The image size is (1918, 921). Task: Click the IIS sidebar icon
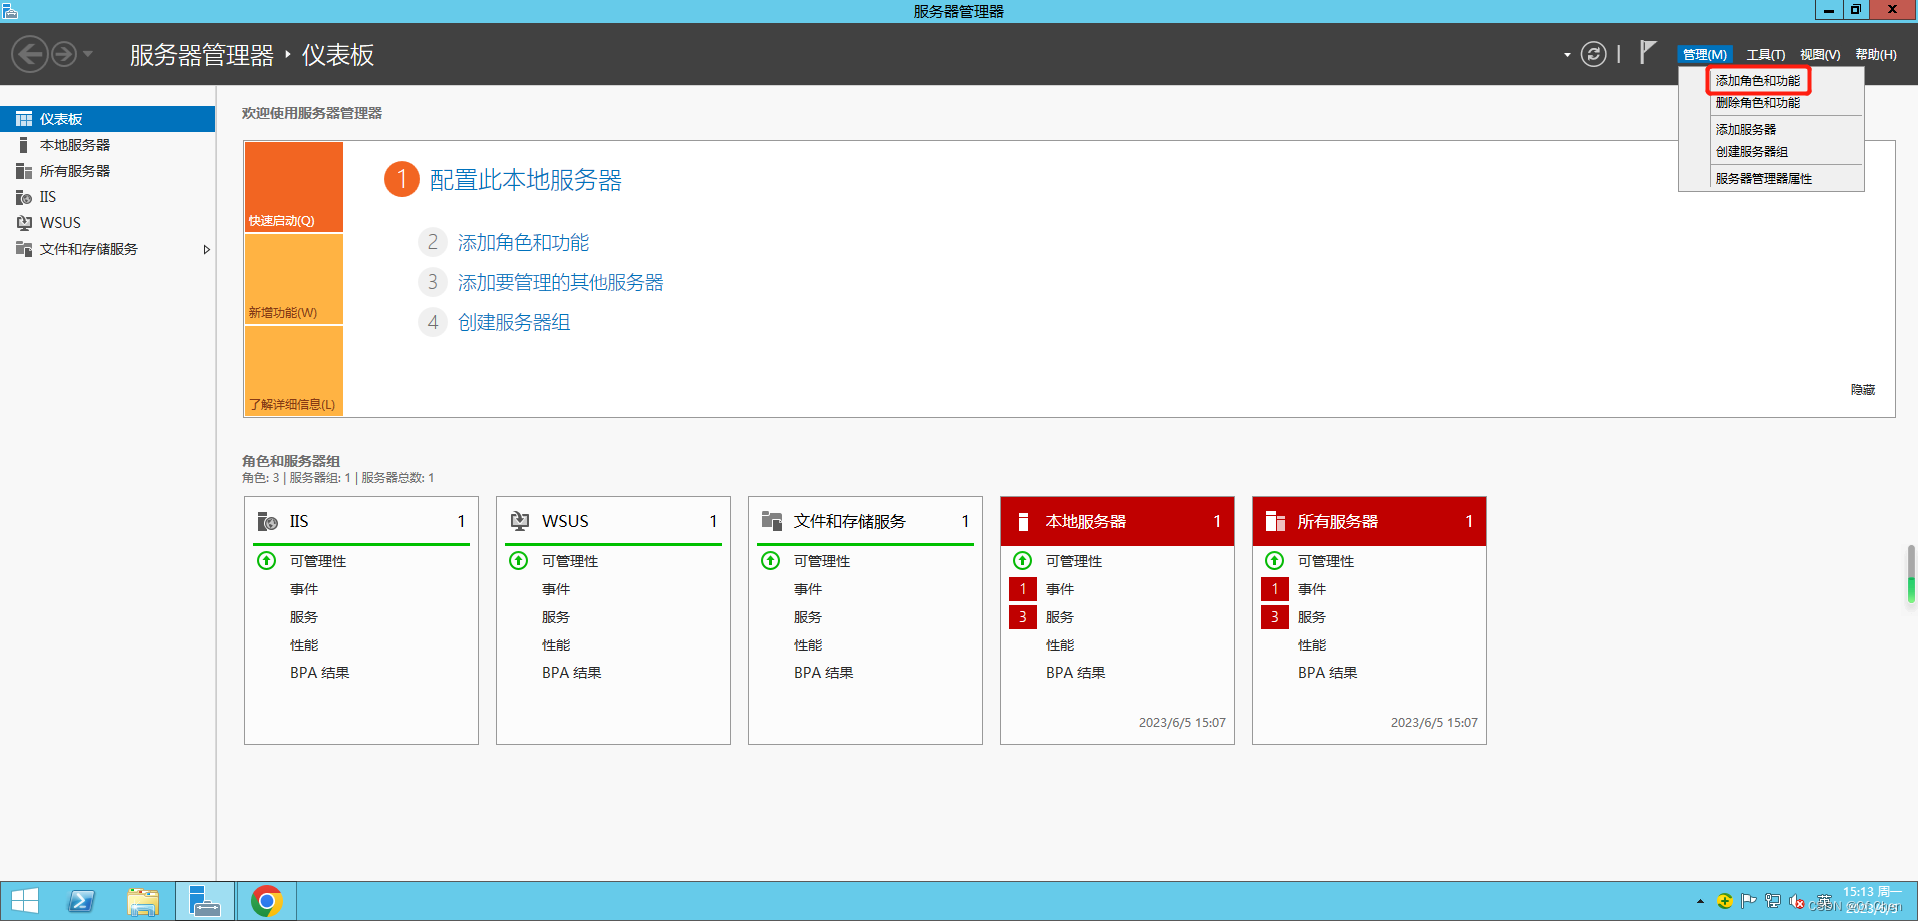click(x=24, y=197)
